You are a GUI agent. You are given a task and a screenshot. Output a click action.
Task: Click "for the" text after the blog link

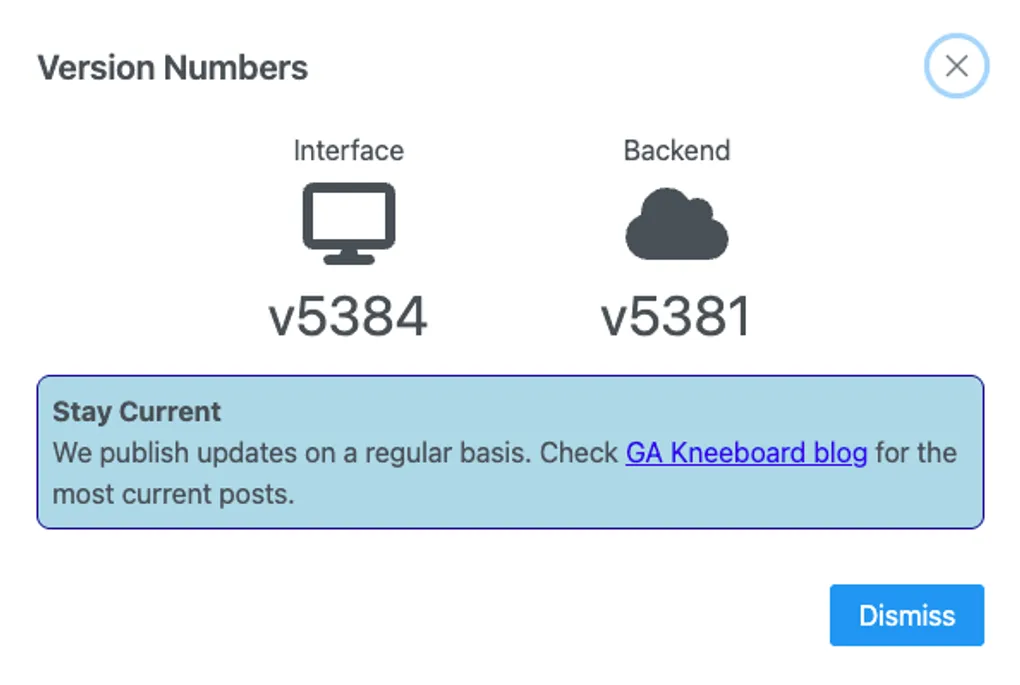coord(916,453)
